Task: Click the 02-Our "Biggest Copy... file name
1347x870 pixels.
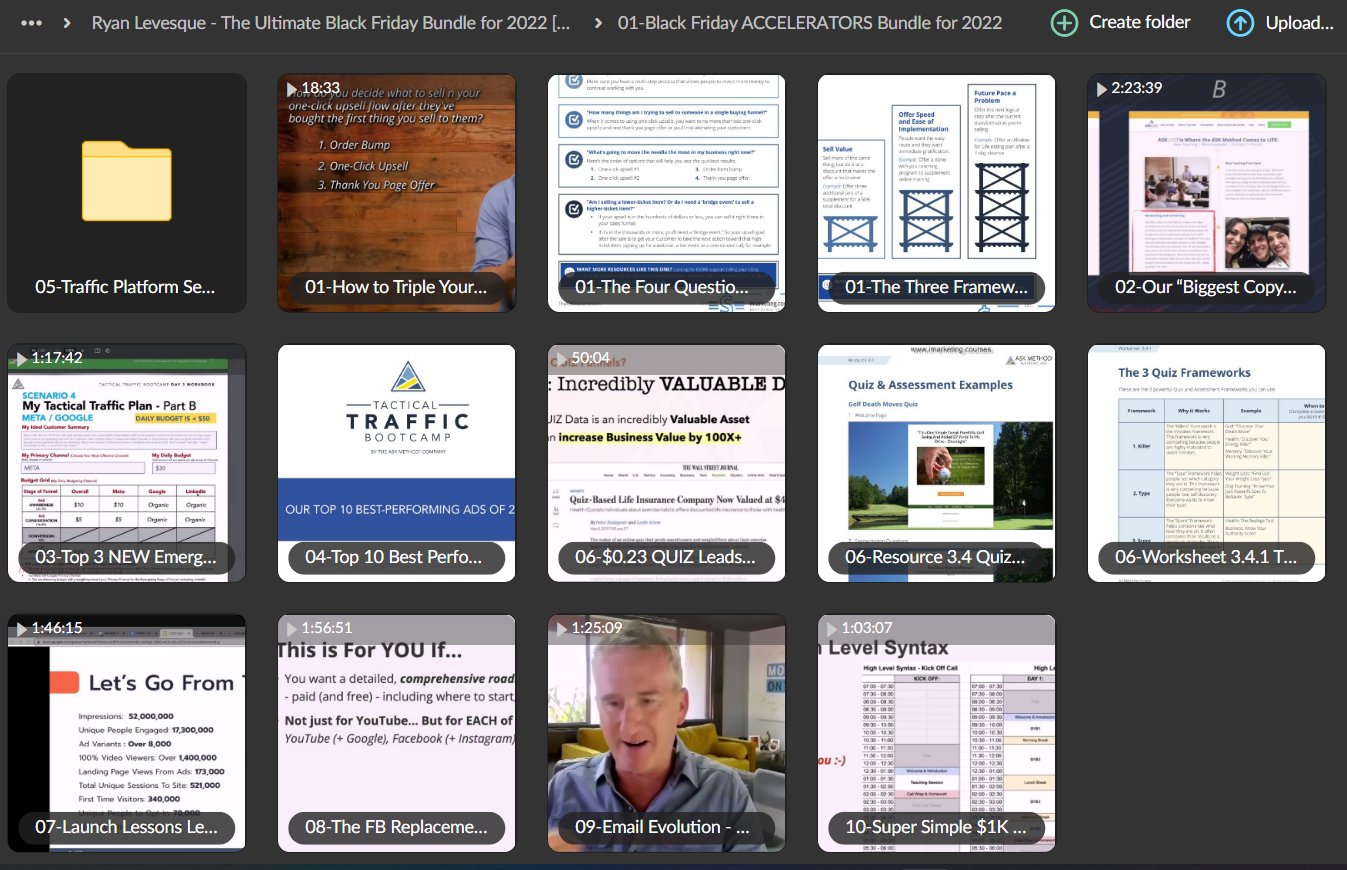Action: tap(1205, 287)
